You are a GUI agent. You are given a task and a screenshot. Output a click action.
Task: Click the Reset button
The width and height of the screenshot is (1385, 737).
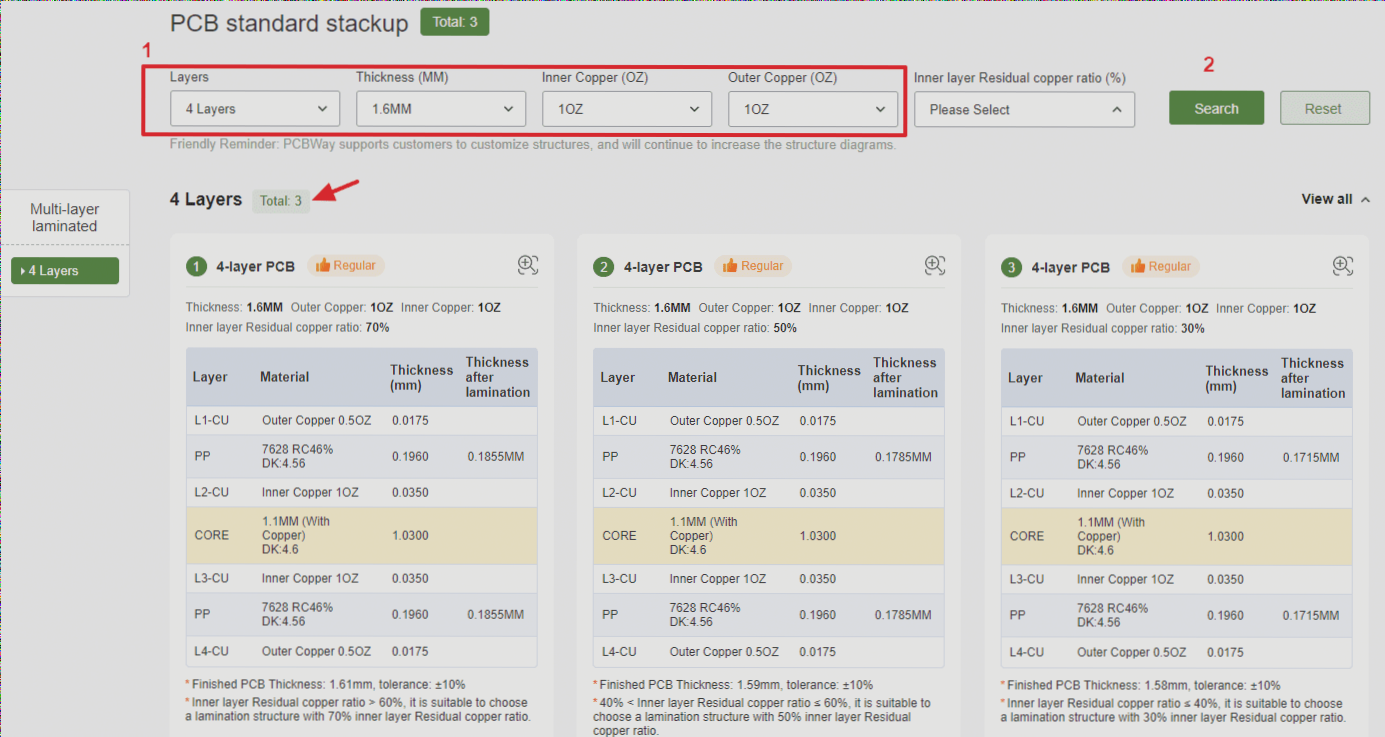(1324, 108)
